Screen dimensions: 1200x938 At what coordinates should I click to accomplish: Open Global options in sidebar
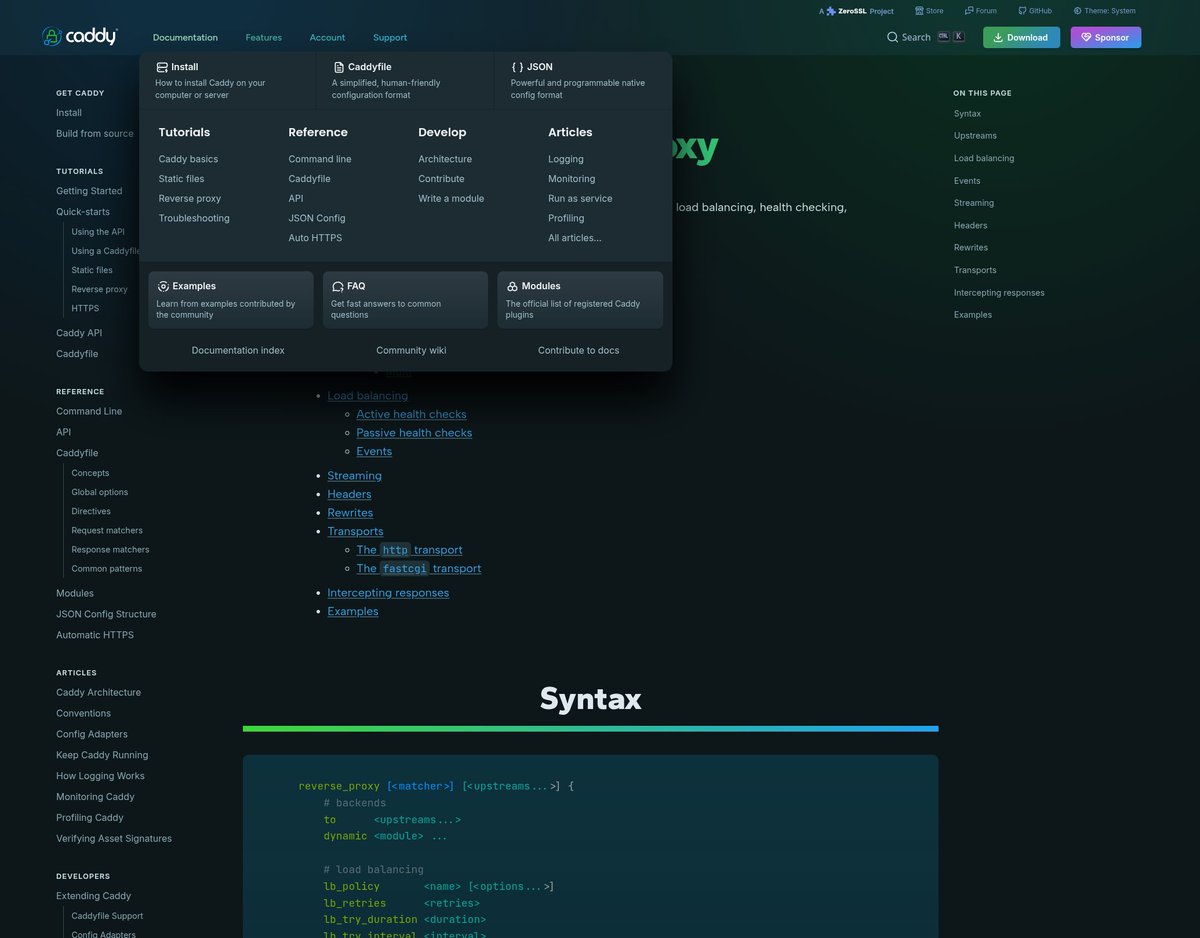100,492
